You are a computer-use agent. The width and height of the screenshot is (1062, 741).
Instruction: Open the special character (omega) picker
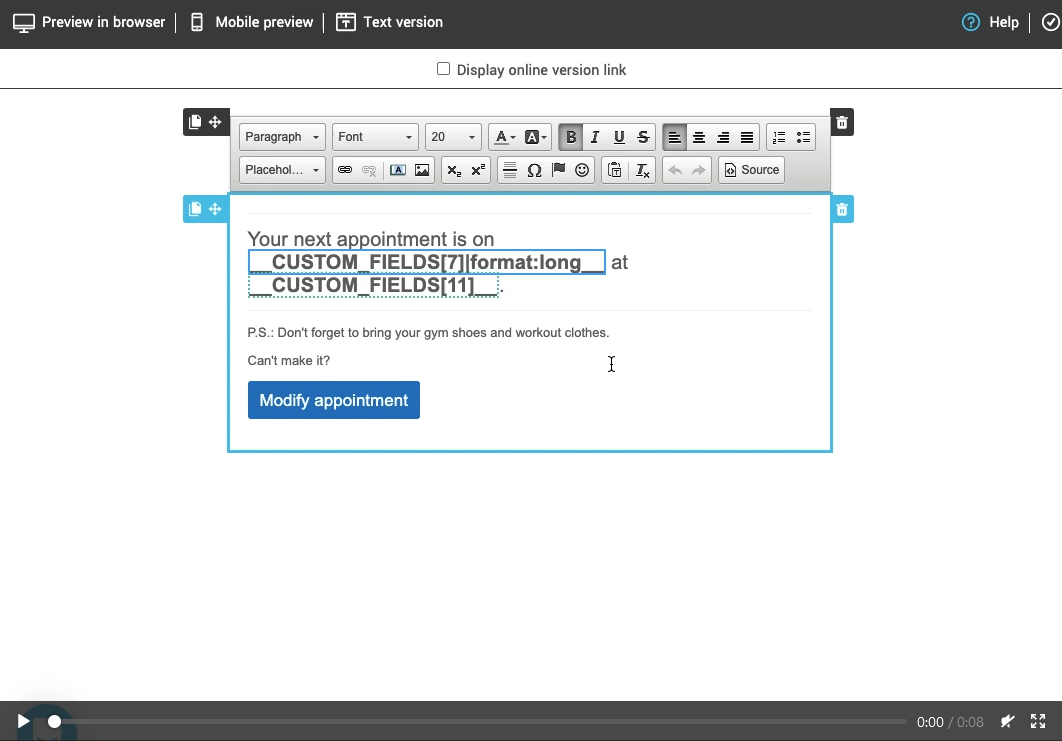(534, 170)
